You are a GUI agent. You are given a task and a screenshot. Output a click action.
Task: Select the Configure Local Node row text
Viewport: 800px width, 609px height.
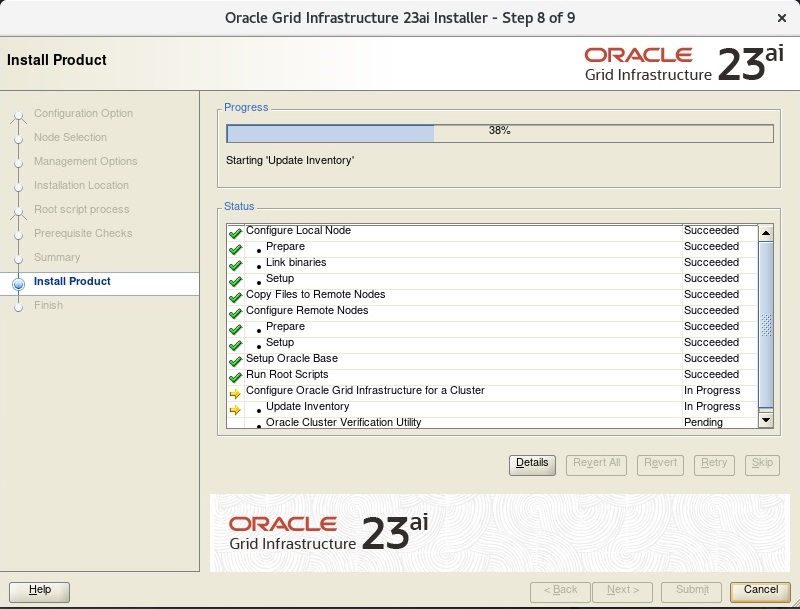click(298, 231)
